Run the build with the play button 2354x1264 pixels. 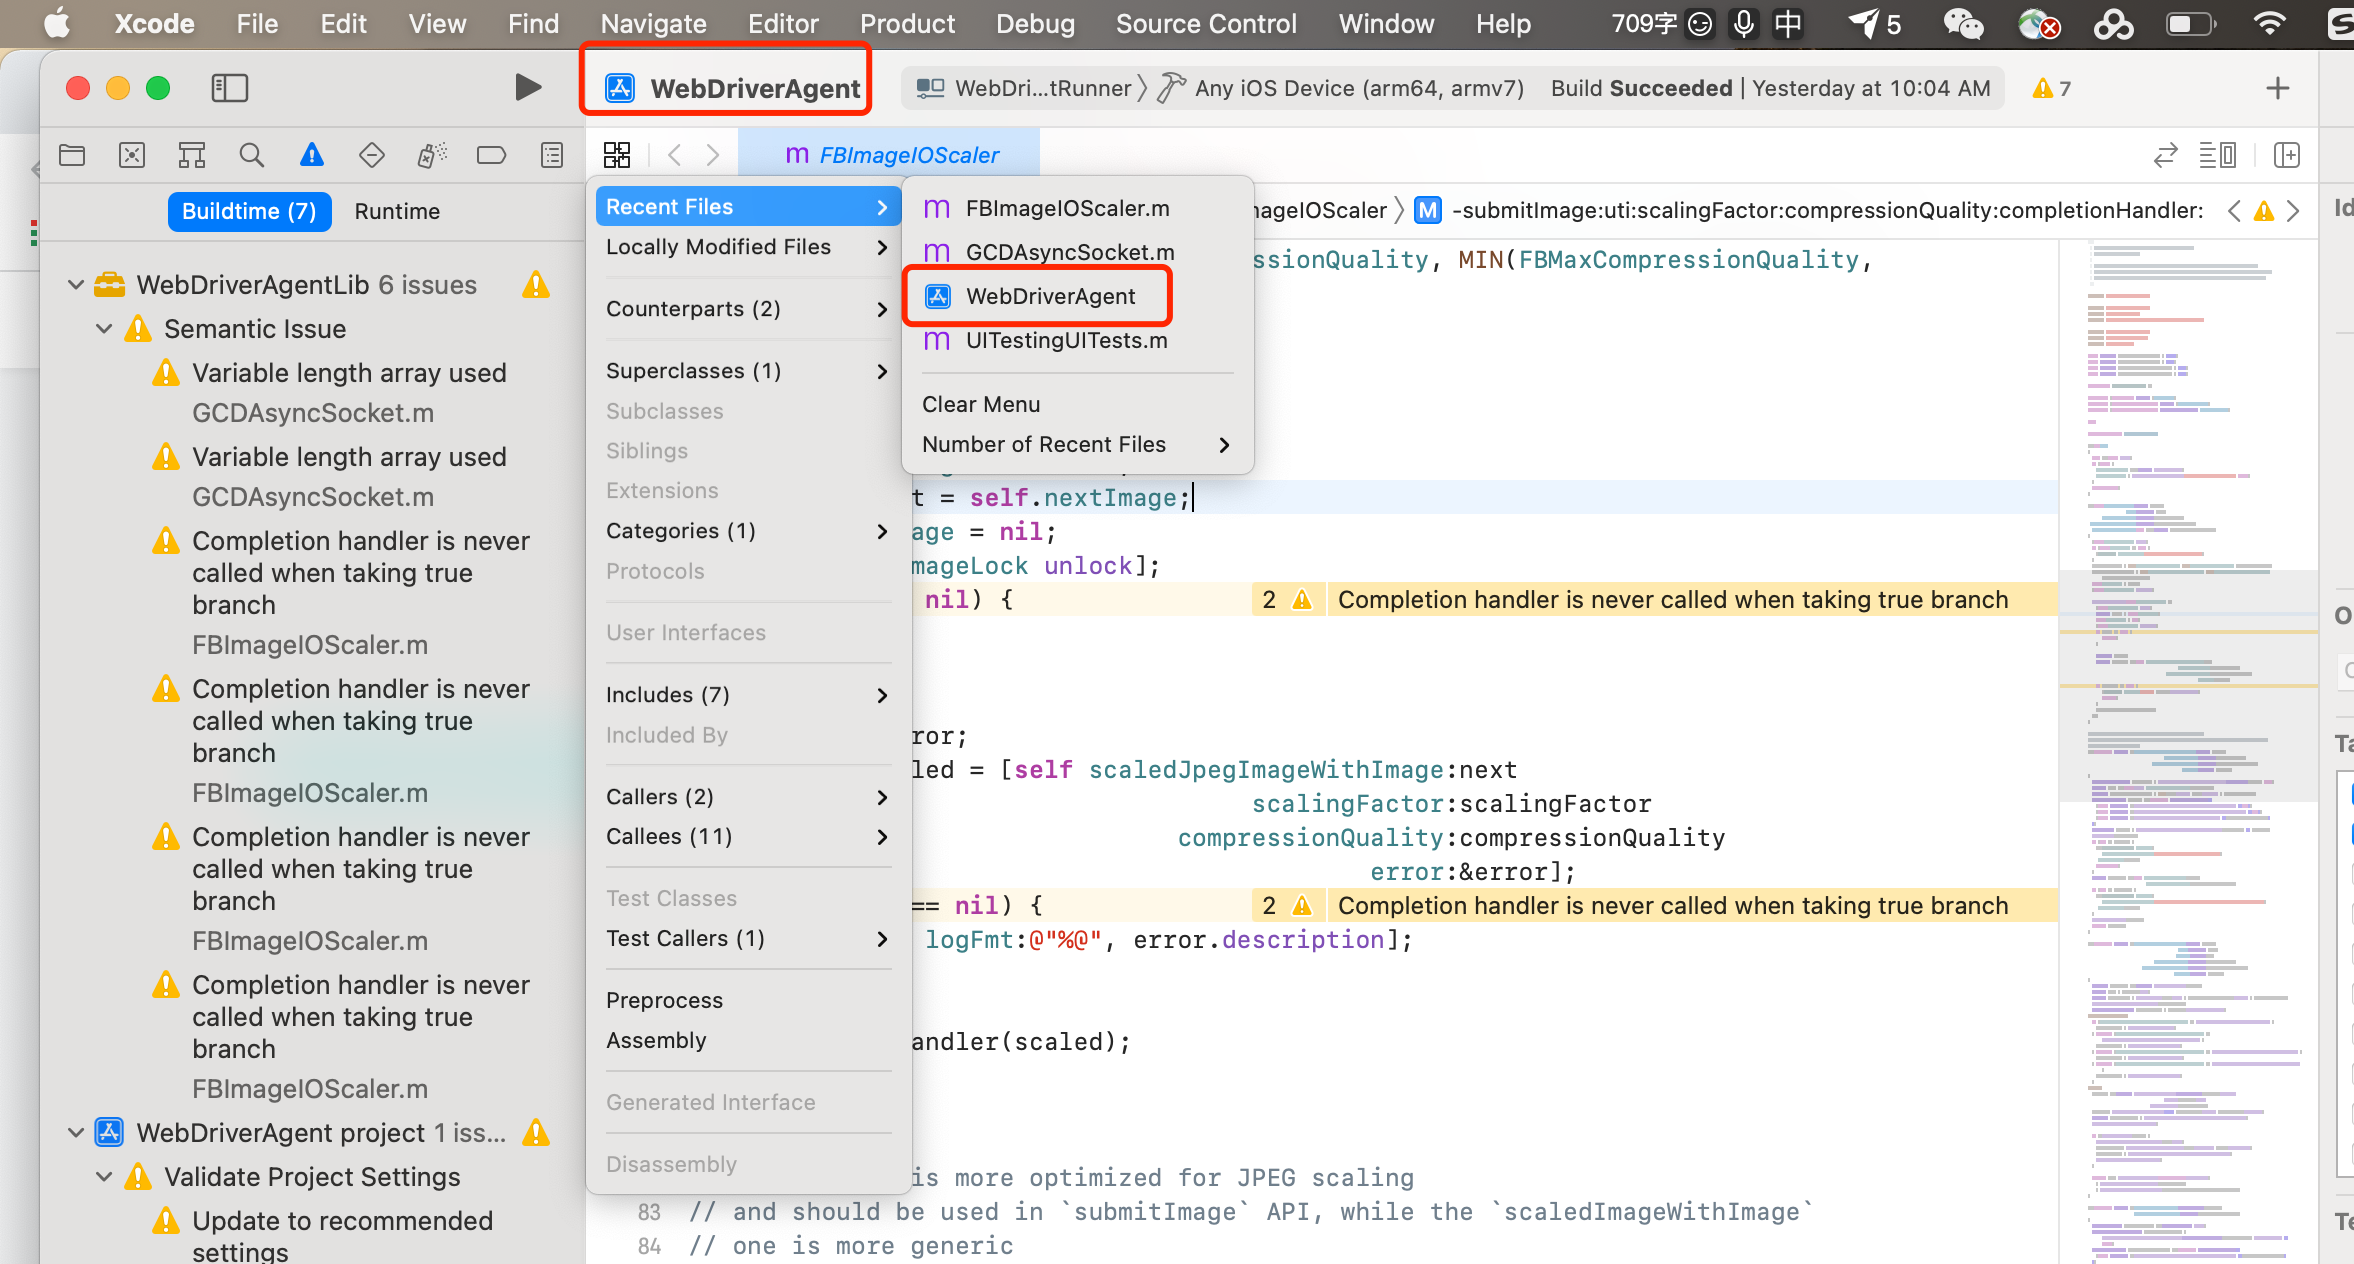(528, 88)
